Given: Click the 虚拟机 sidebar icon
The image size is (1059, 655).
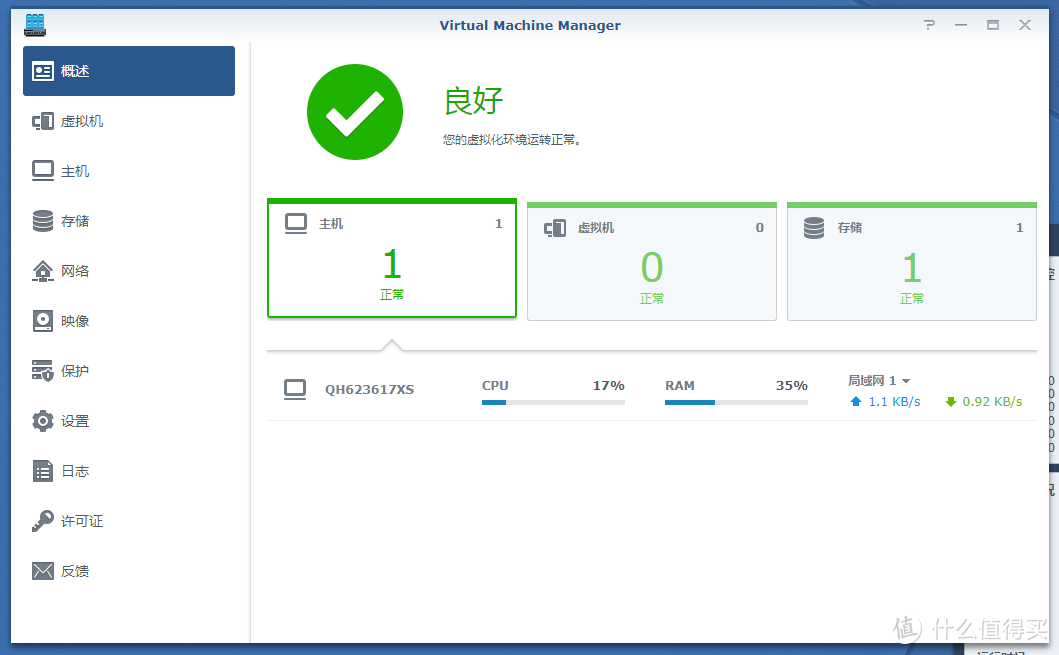Looking at the screenshot, I should tap(43, 121).
